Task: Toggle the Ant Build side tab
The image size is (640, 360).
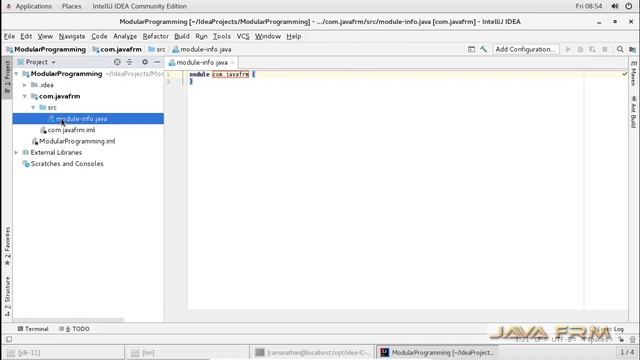Action: click(x=633, y=112)
